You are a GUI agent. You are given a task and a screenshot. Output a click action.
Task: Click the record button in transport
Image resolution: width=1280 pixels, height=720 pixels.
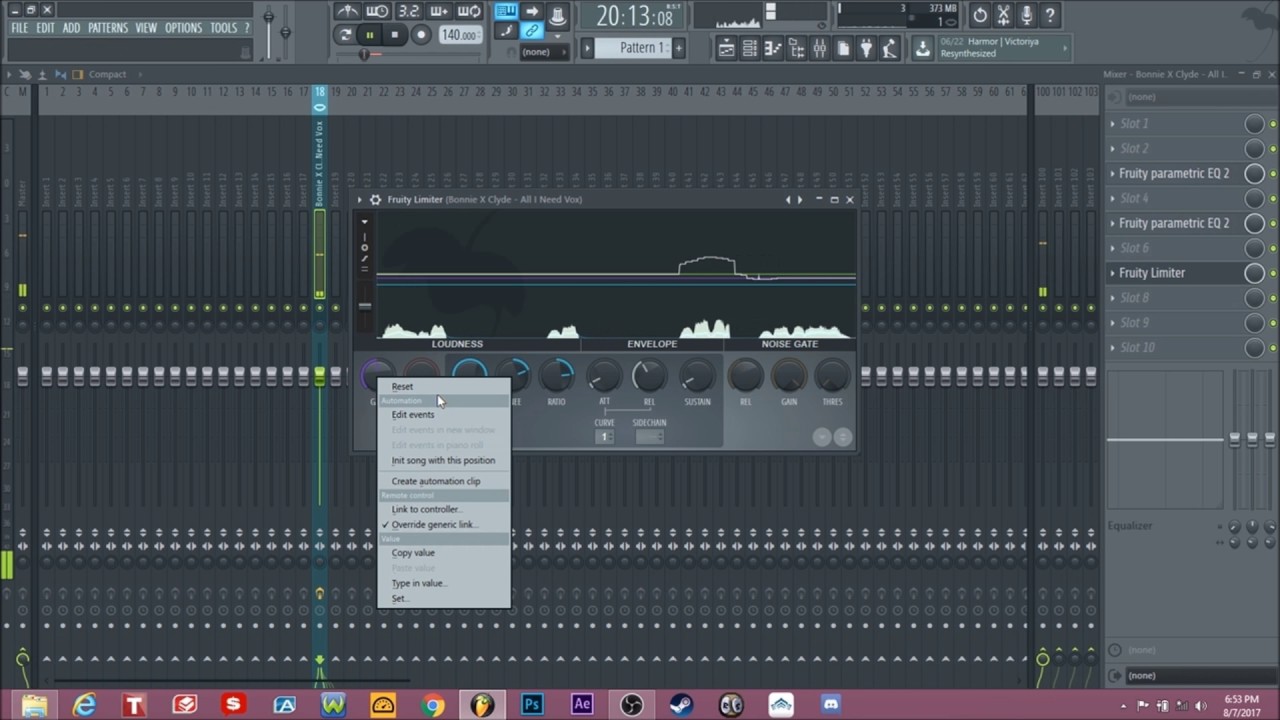coord(421,35)
